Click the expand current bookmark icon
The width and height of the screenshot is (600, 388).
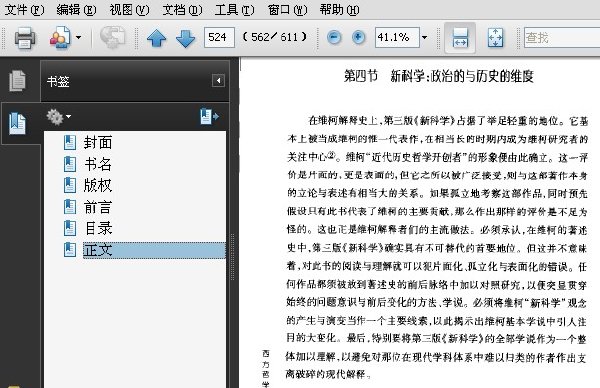[209, 116]
